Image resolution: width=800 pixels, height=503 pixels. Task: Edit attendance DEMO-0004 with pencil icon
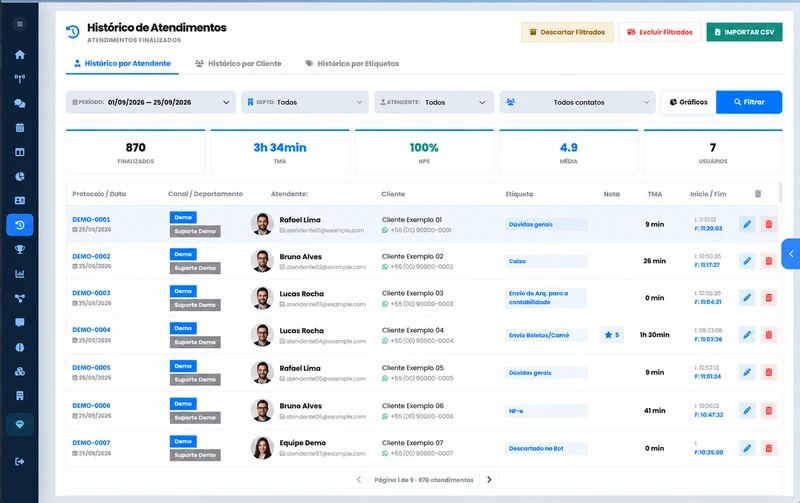(x=747, y=335)
